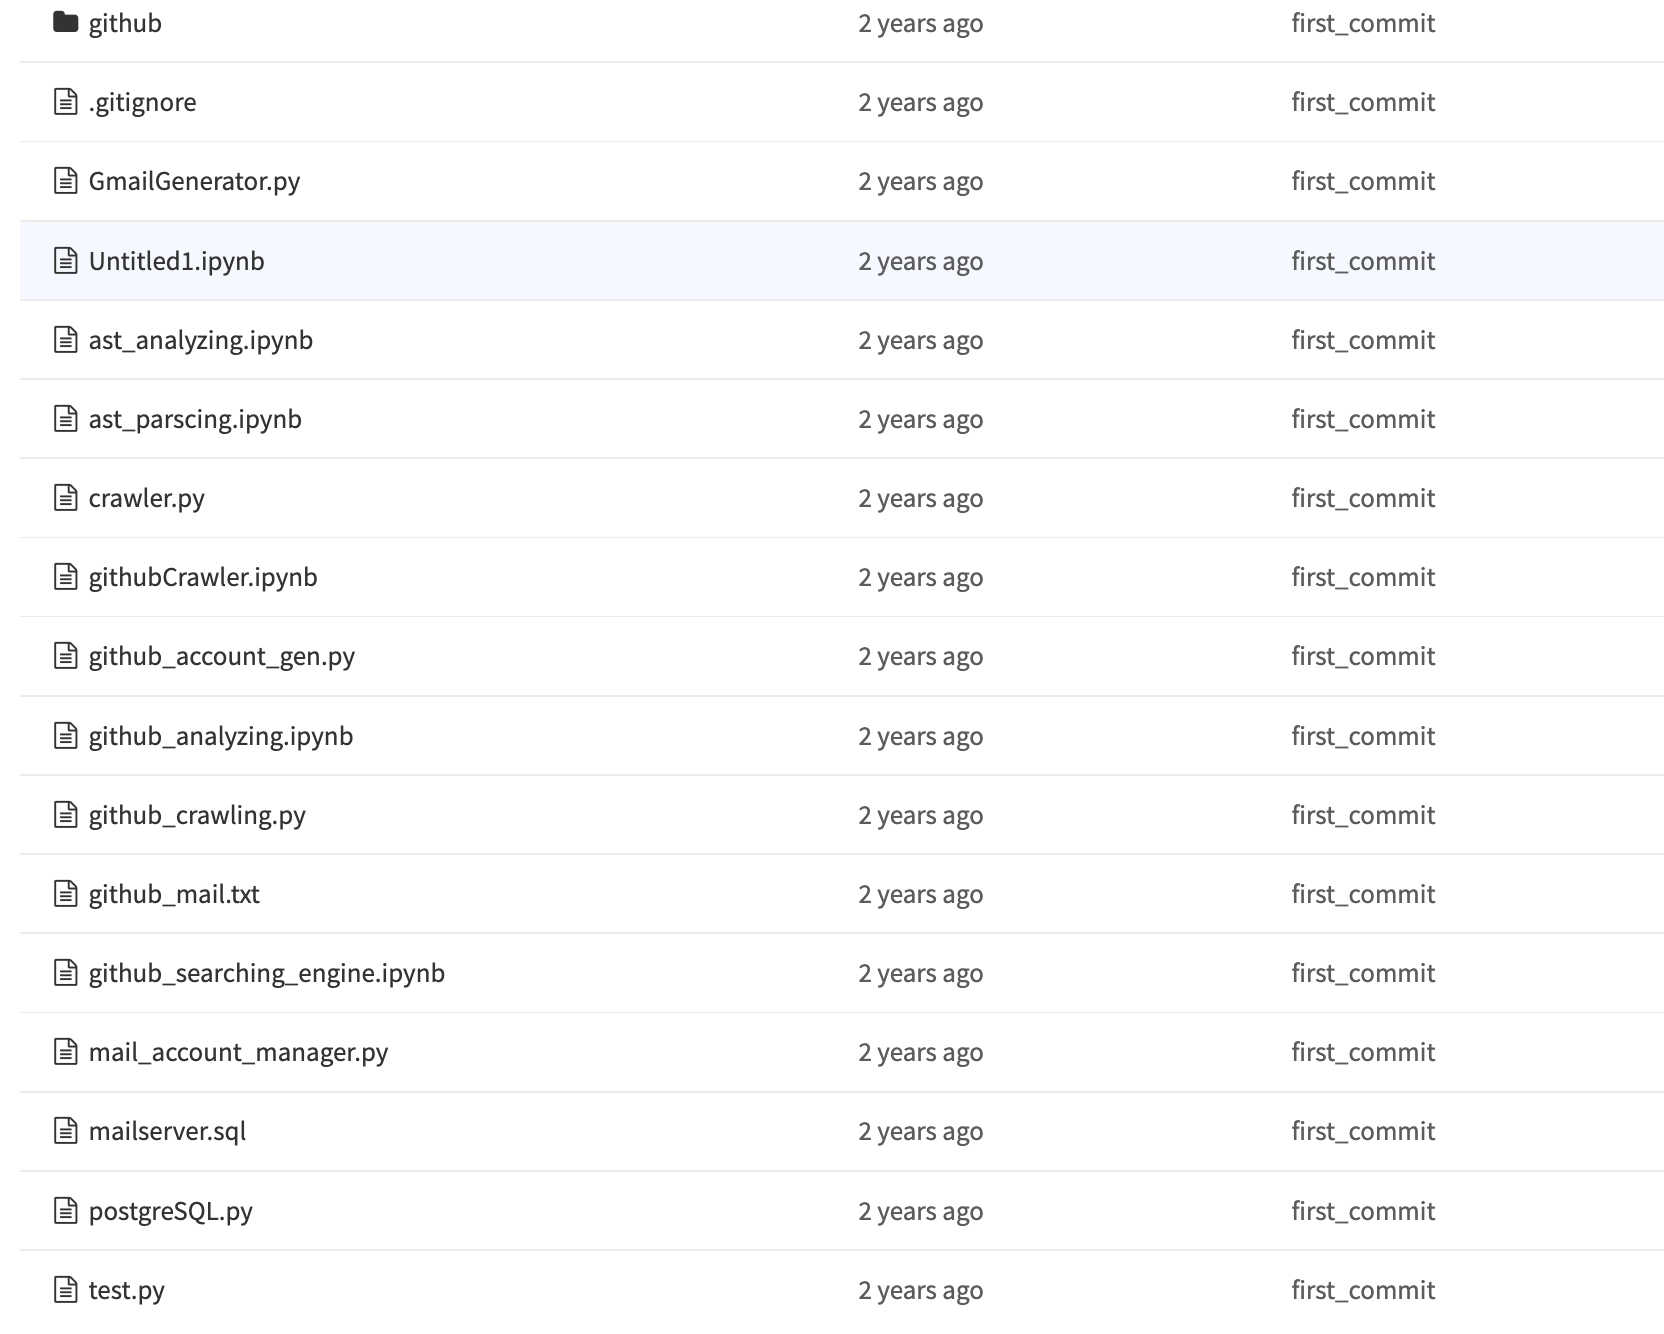Click '2 years ago' in github_crawling.py row
The height and width of the screenshot is (1334, 1664).
tap(920, 815)
